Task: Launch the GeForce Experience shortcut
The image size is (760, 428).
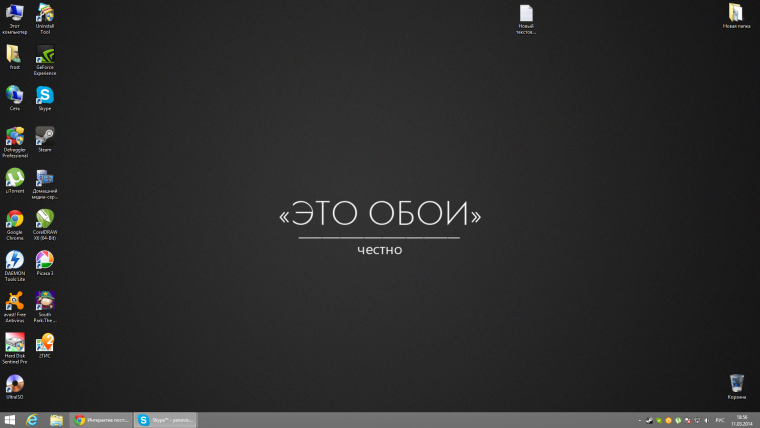Action: tap(45, 60)
